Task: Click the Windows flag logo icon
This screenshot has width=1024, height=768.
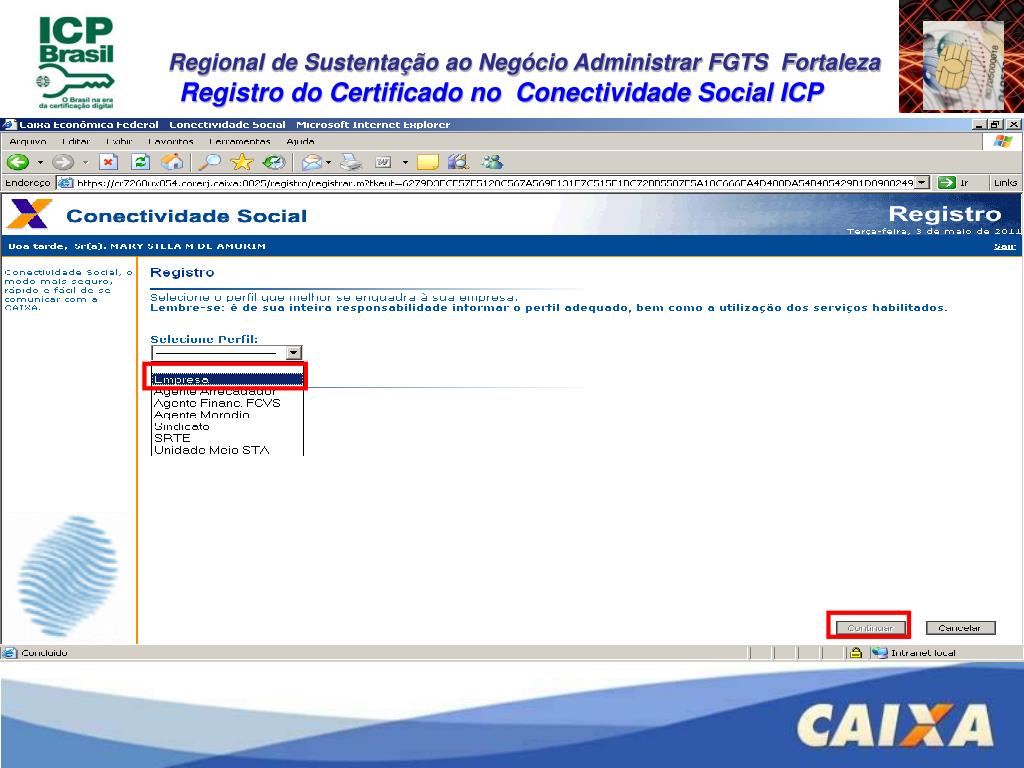Action: coord(1002,141)
